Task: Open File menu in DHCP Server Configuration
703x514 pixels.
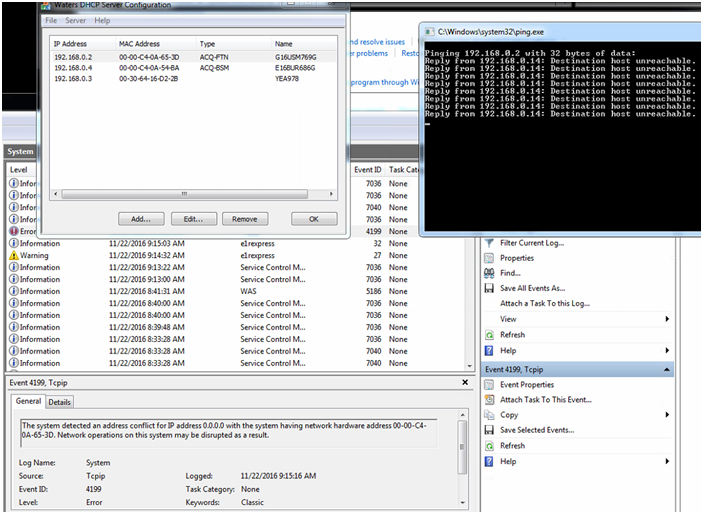Action: click(51, 21)
